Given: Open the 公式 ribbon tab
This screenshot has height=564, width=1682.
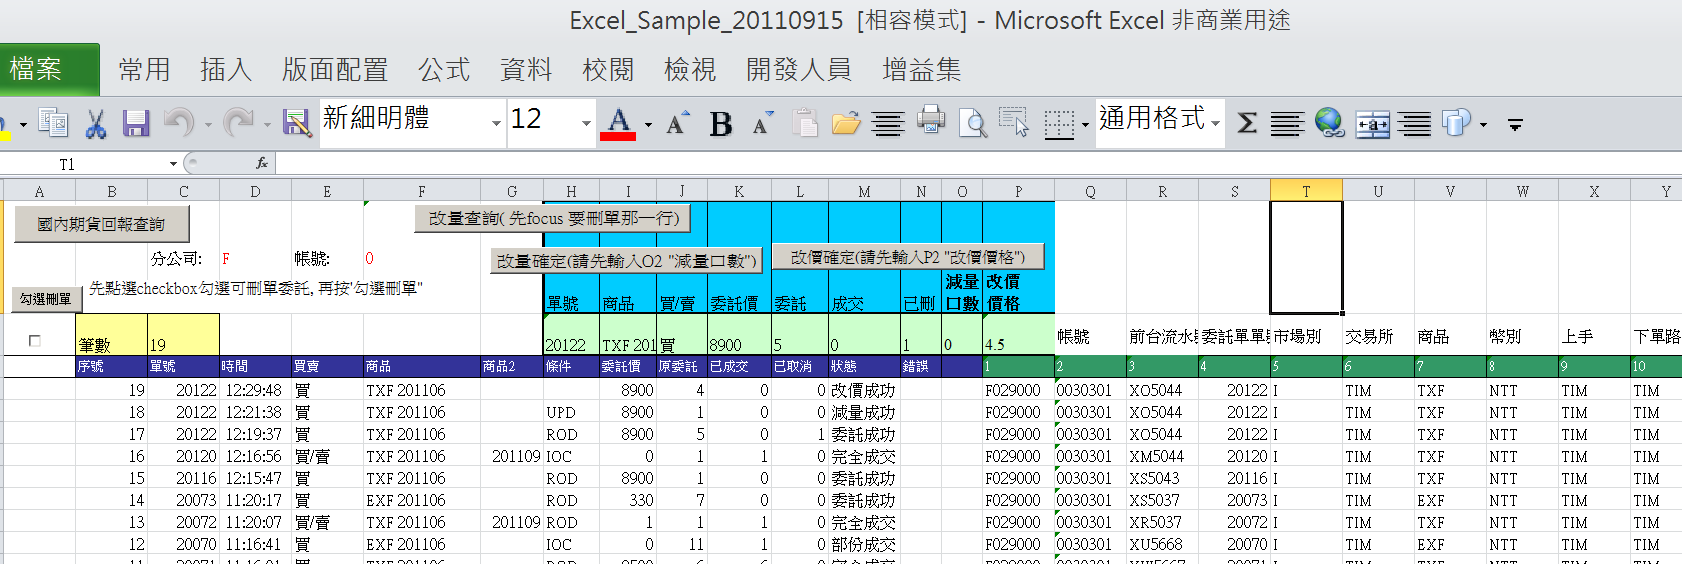Looking at the screenshot, I should [444, 69].
